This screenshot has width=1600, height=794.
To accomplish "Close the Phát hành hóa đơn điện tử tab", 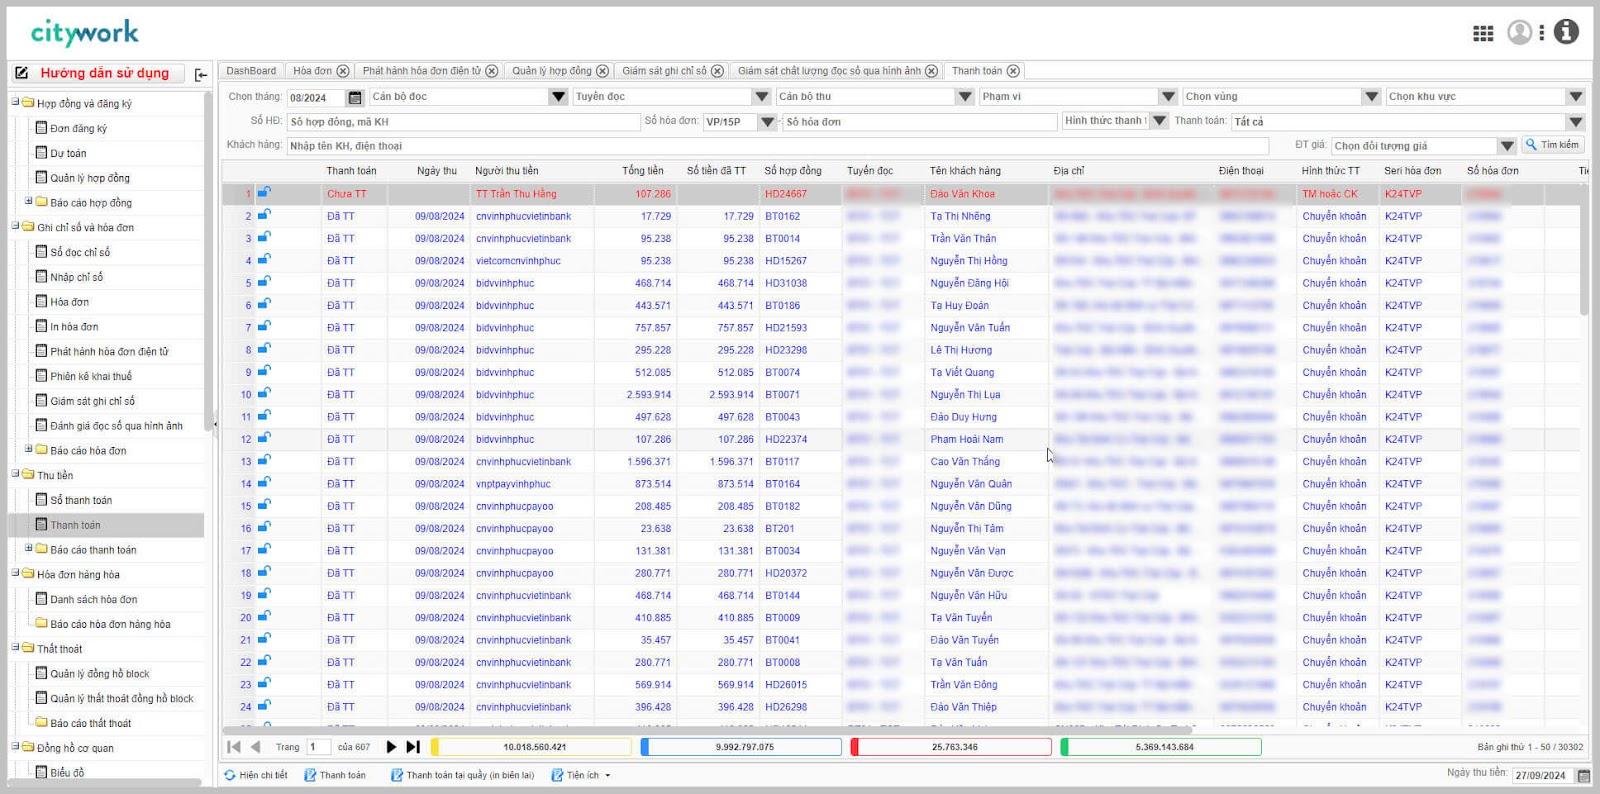I will pos(491,71).
